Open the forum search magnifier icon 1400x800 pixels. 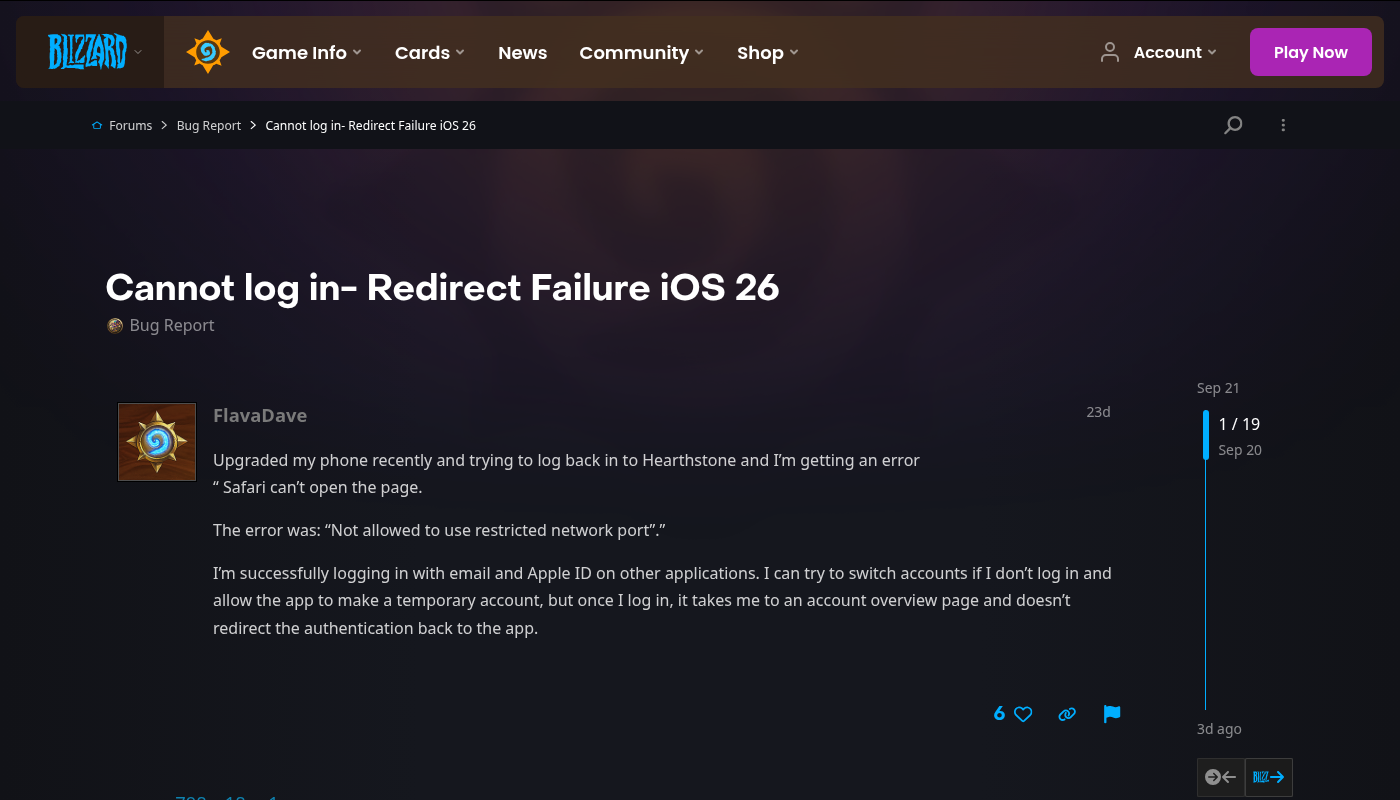coord(1233,125)
